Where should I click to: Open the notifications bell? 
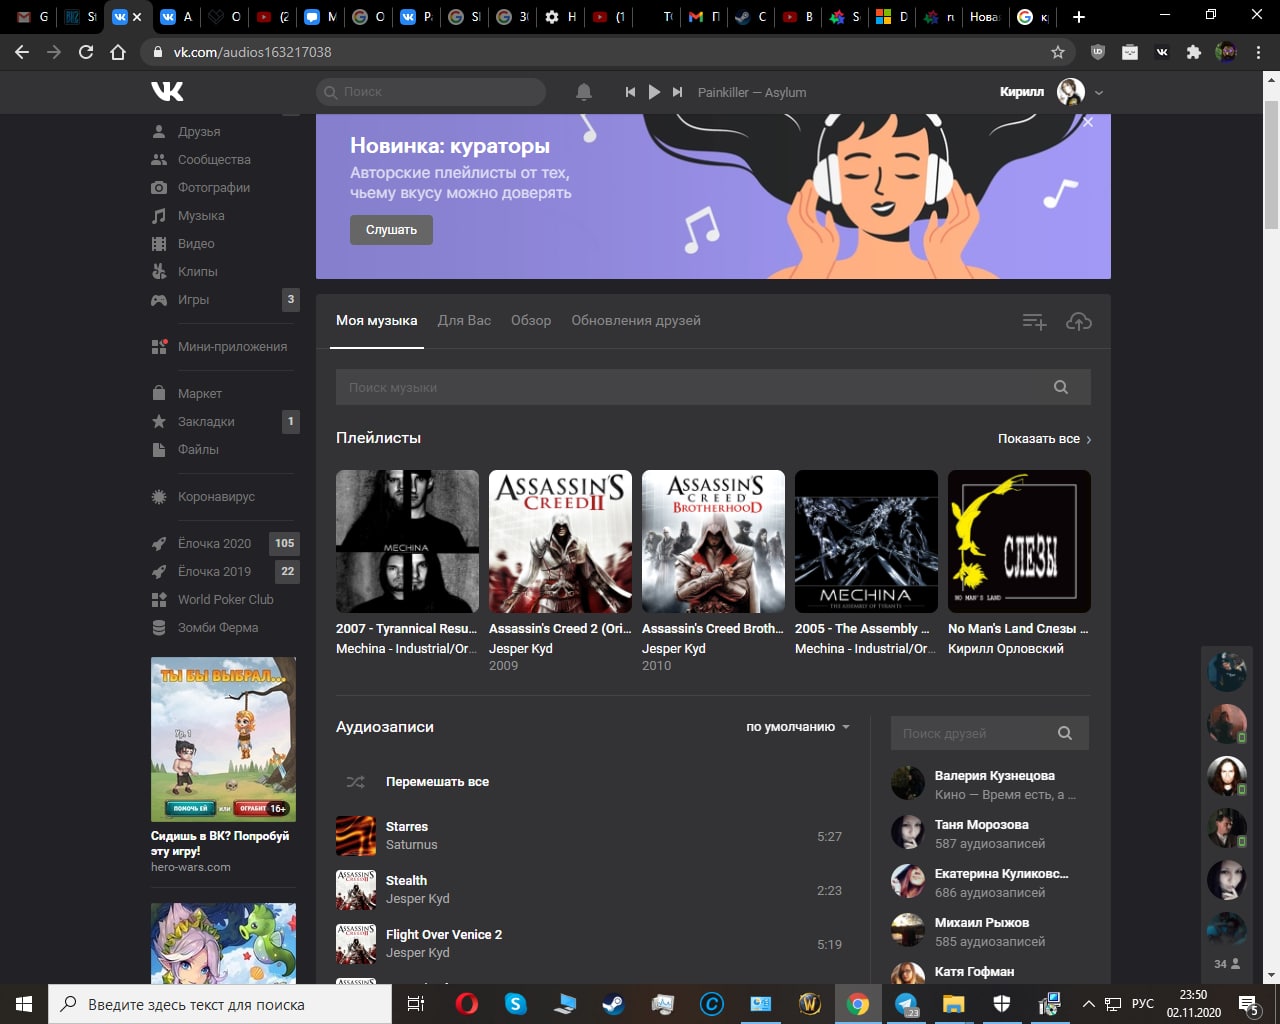[x=584, y=92]
